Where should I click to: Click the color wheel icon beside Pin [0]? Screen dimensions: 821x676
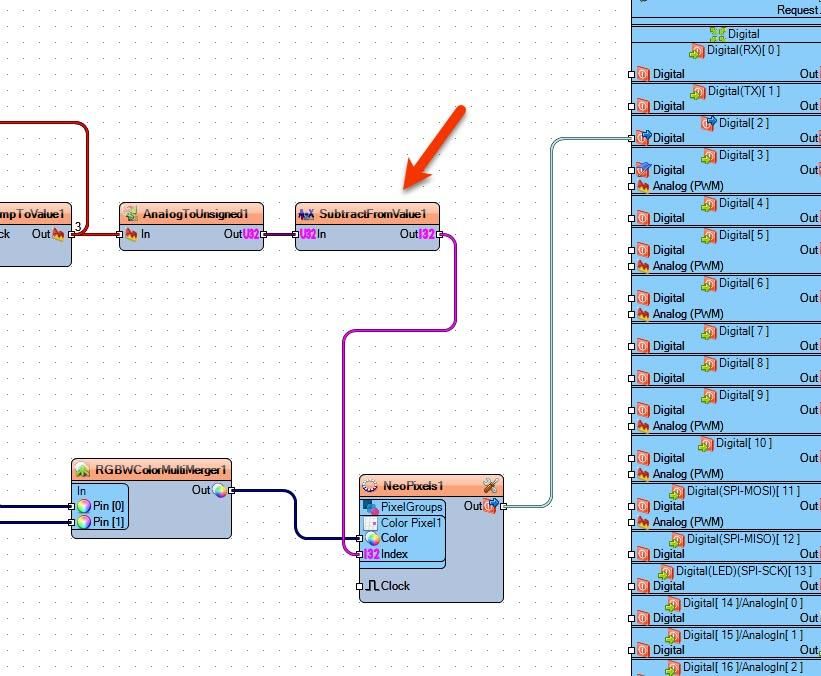(x=84, y=506)
